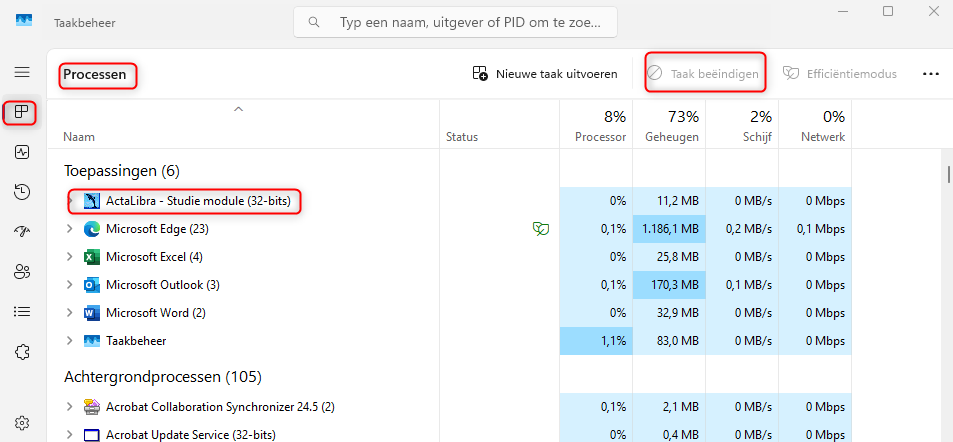
Task: Click Word memory value 32,9 MB
Action: pyautogui.click(x=669, y=313)
